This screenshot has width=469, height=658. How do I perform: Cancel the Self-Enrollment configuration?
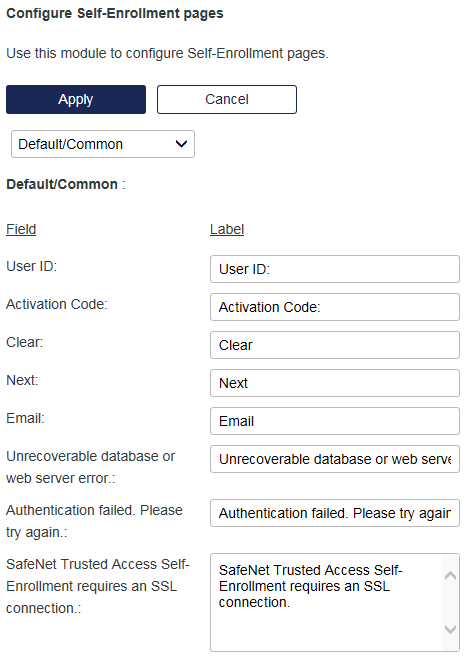coord(227,99)
